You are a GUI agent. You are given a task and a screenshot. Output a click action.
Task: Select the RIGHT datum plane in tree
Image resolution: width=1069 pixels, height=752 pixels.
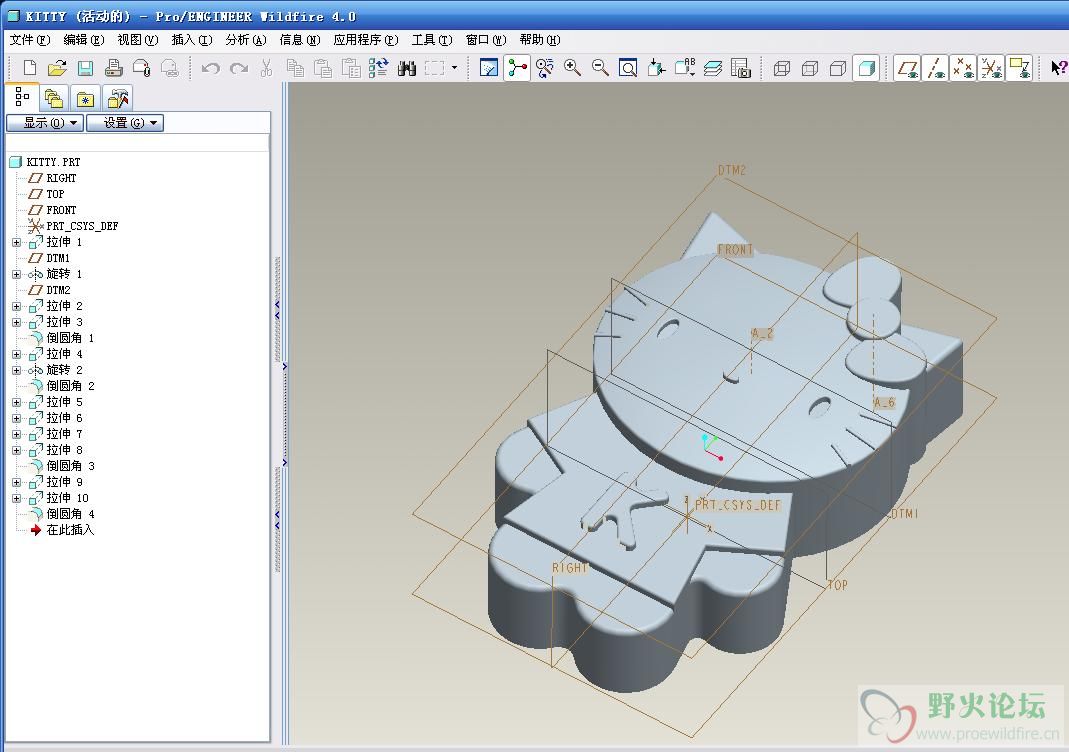tap(52, 178)
